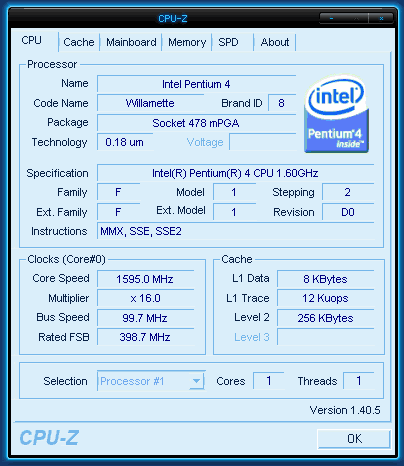
Task: Click the Version 1.40.5 text
Action: pos(345,410)
